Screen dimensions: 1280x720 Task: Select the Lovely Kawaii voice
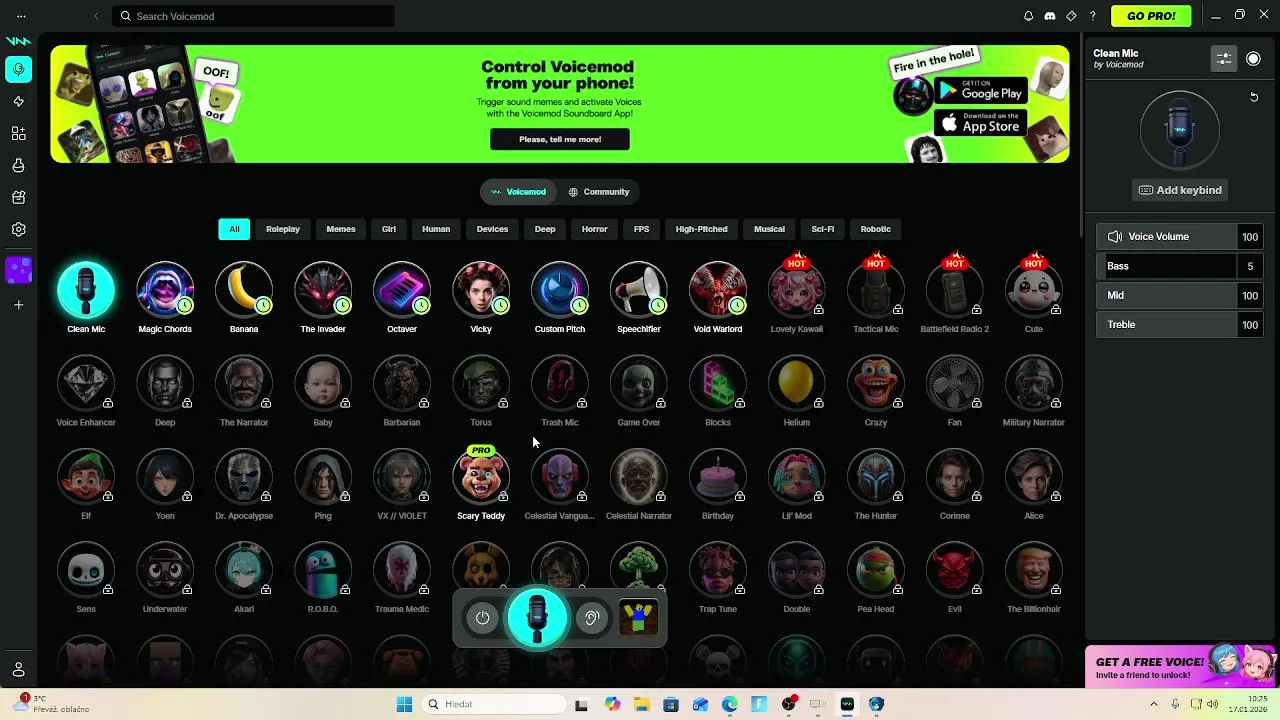[x=797, y=290]
